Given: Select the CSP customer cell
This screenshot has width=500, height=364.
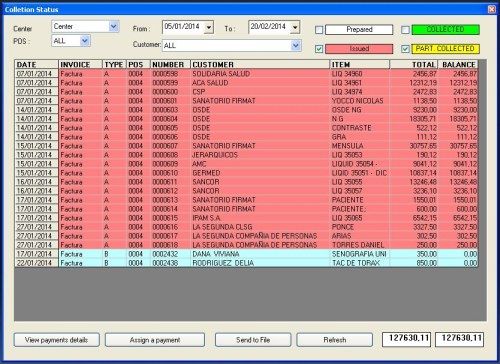Looking at the screenshot, I should [x=260, y=92].
